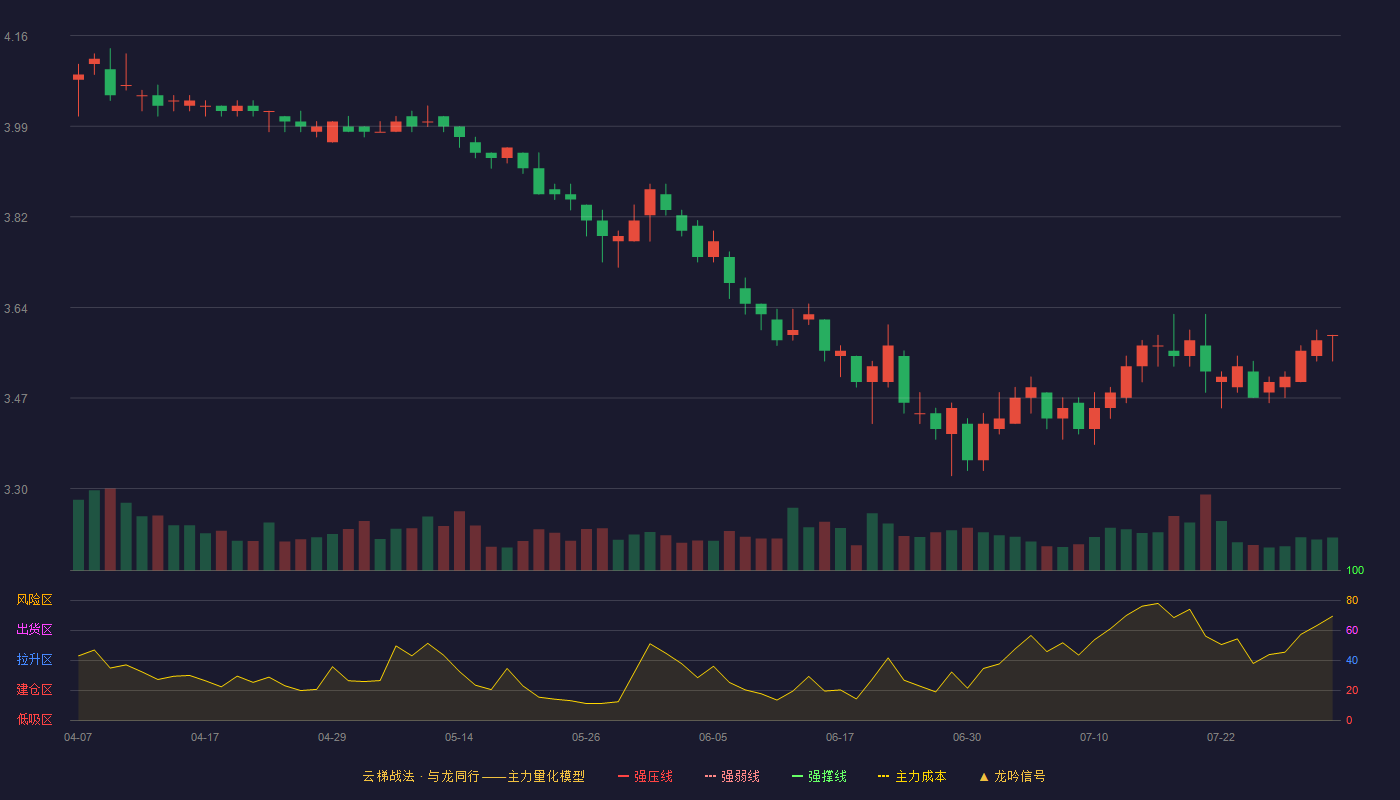Click the 0 indicator axis label
This screenshot has width=1400, height=800.
click(x=1349, y=720)
